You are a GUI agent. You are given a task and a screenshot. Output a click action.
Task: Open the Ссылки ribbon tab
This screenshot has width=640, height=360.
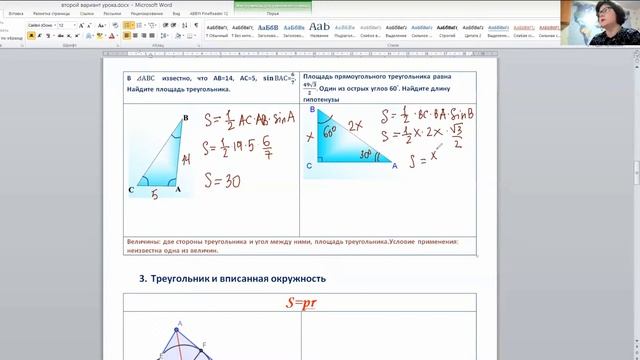[x=87, y=13]
